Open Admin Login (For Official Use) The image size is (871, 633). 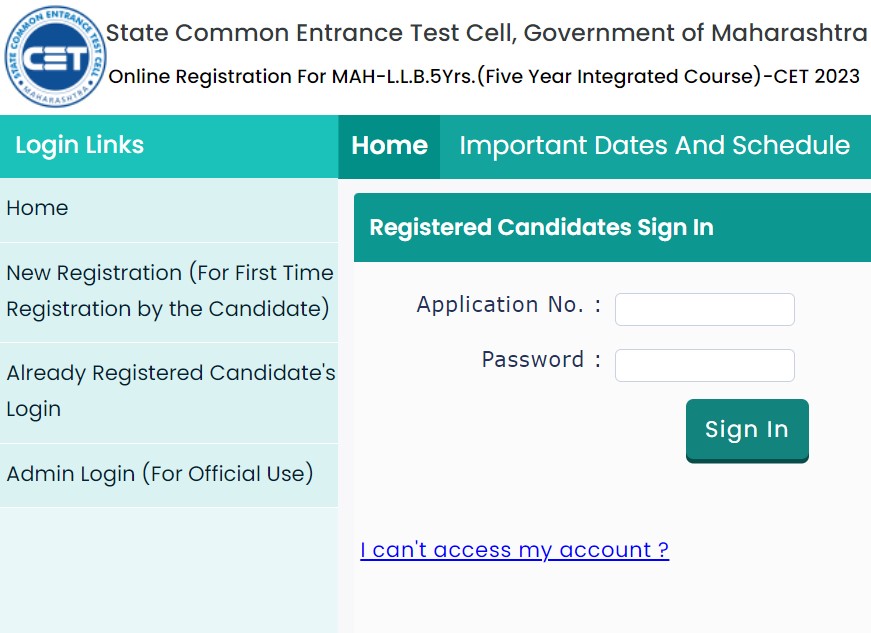click(160, 474)
